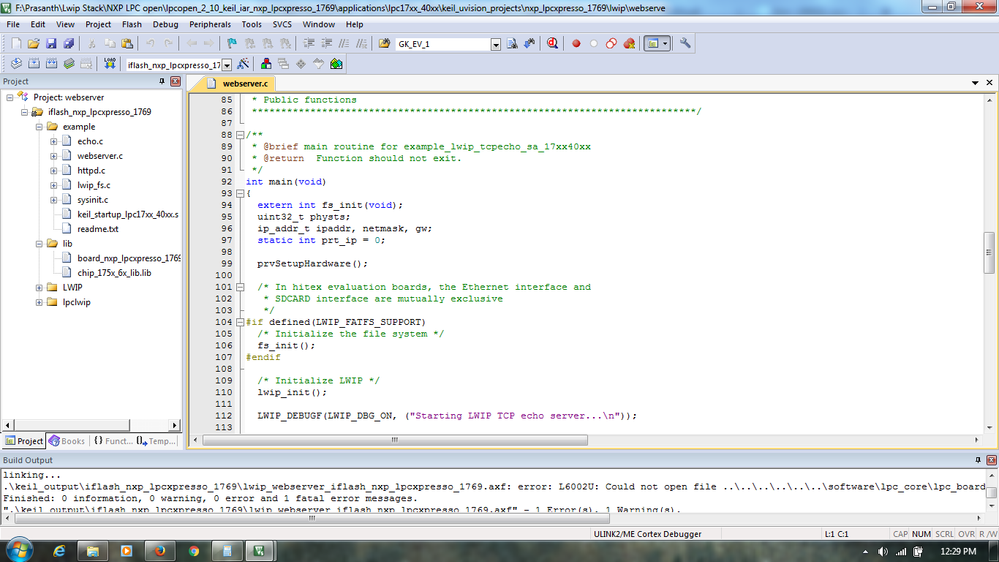Open the Window layout dropdown arrow
The height and width of the screenshot is (562, 999).
[665, 43]
